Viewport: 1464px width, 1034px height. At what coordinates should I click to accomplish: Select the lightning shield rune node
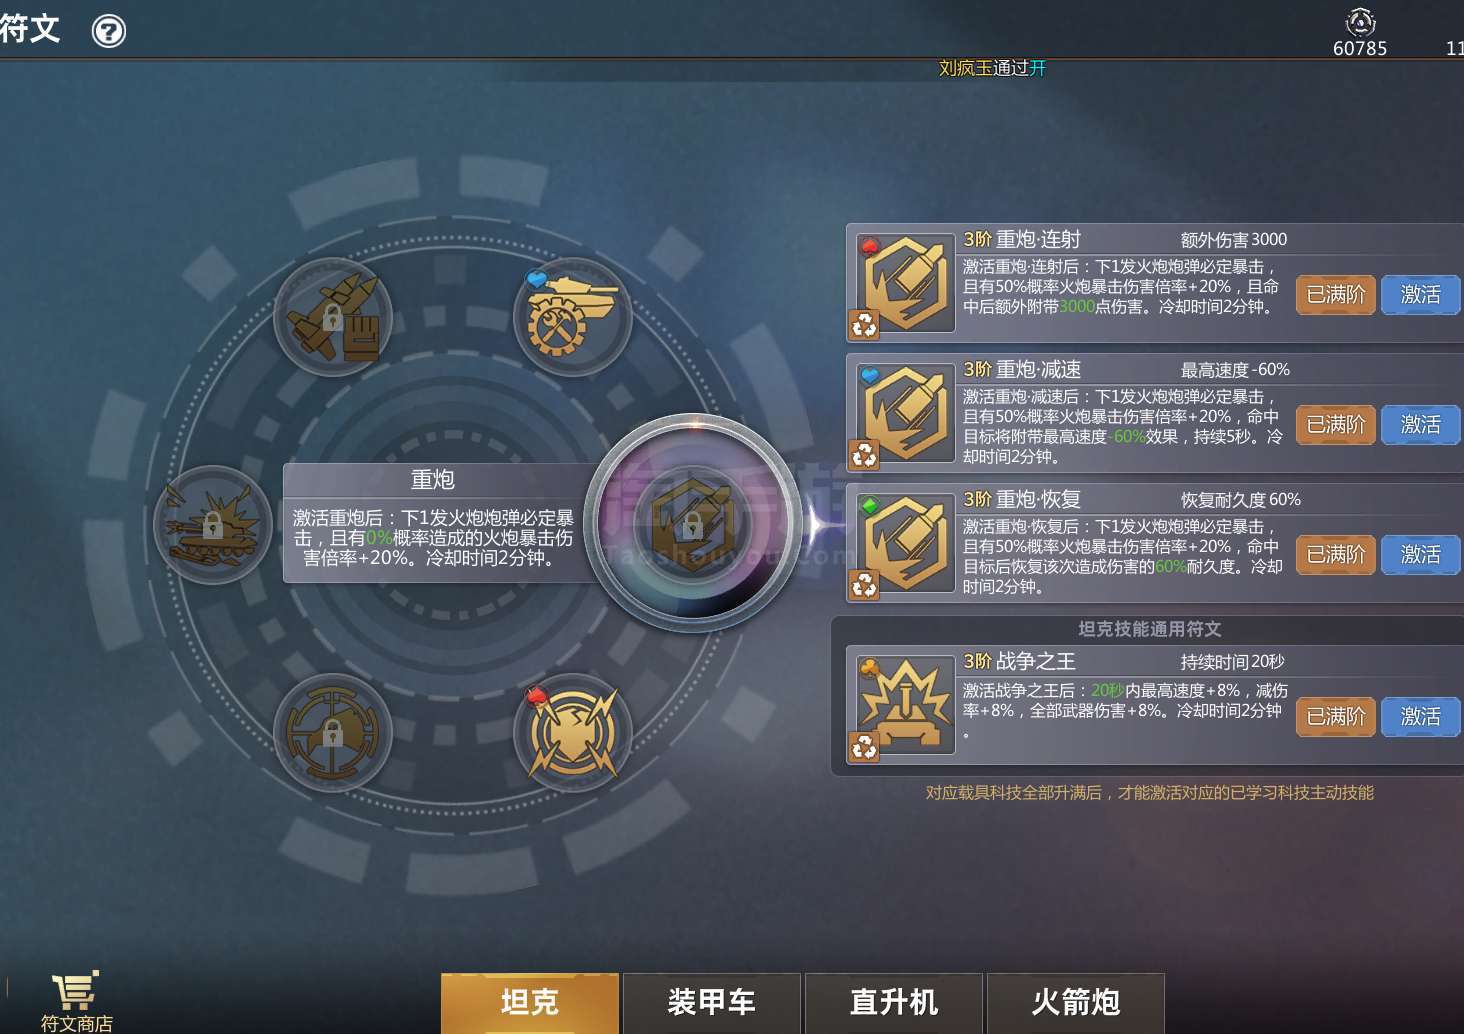(x=573, y=733)
